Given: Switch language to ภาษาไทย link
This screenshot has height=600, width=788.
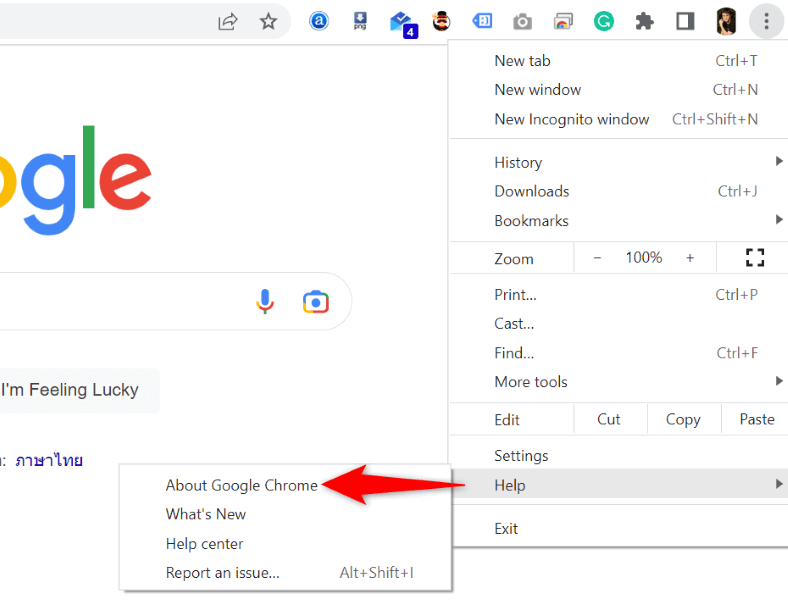Looking at the screenshot, I should 49,460.
